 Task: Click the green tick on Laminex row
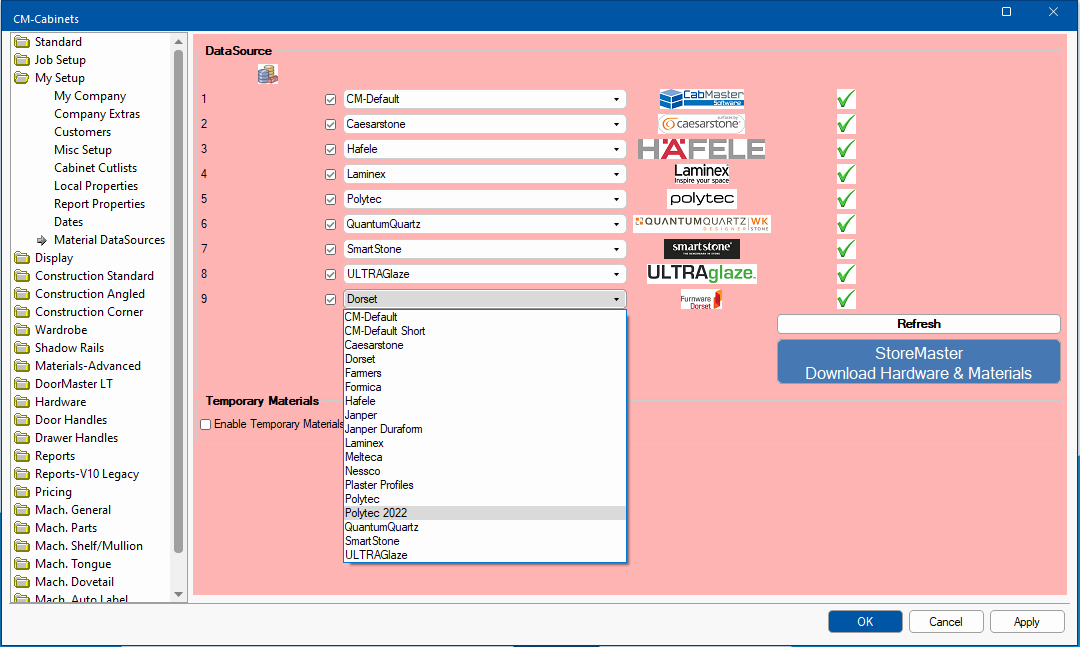click(847, 174)
